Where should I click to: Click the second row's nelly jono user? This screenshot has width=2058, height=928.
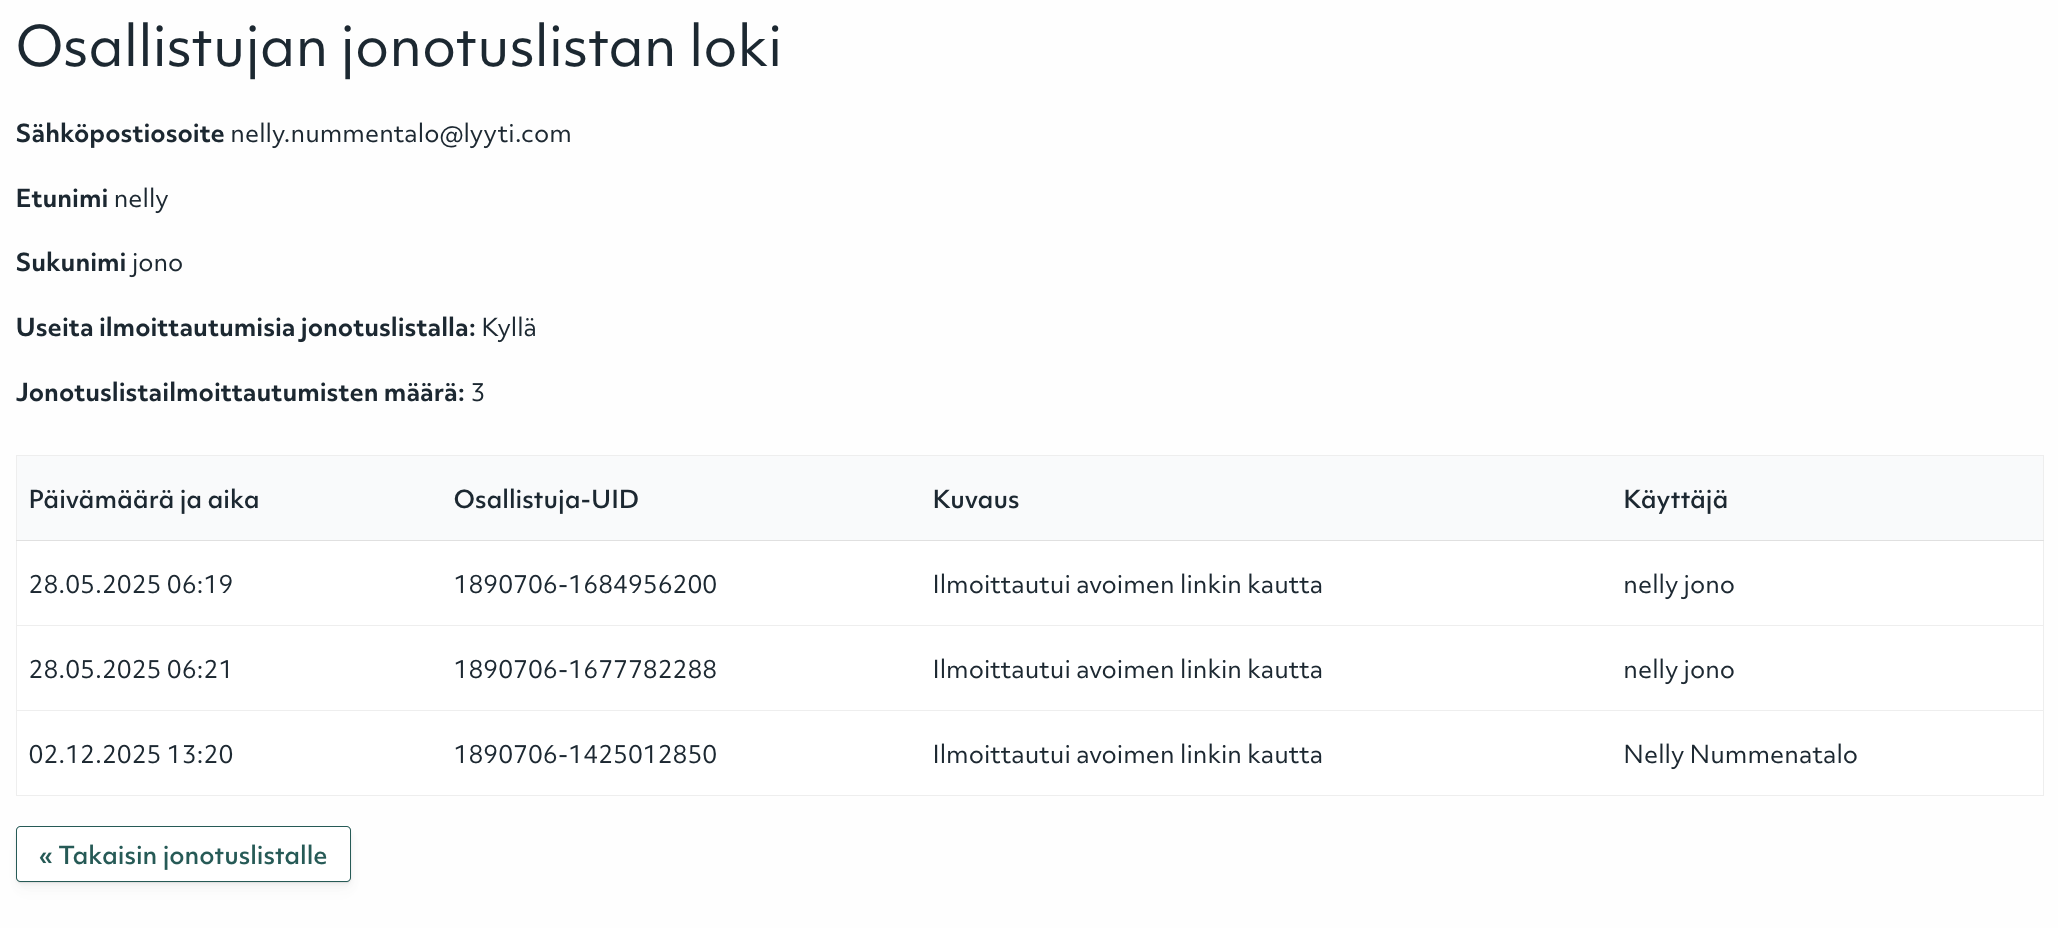[1679, 669]
